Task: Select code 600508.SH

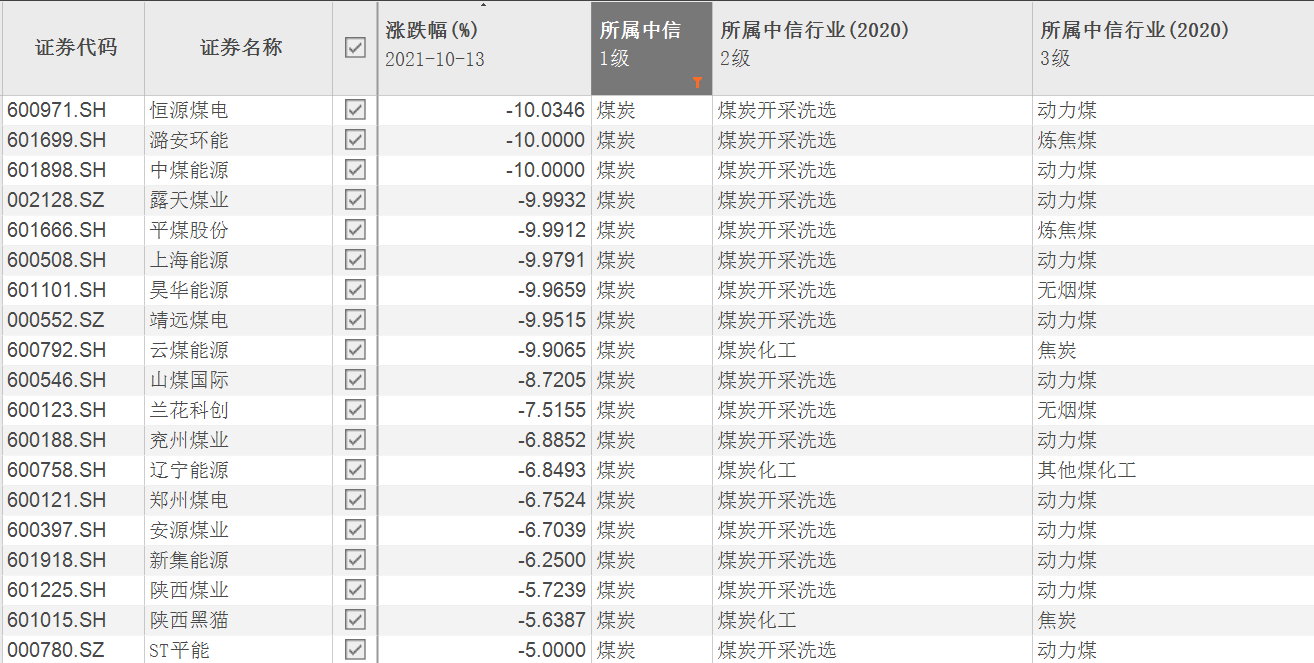Action: (56, 260)
